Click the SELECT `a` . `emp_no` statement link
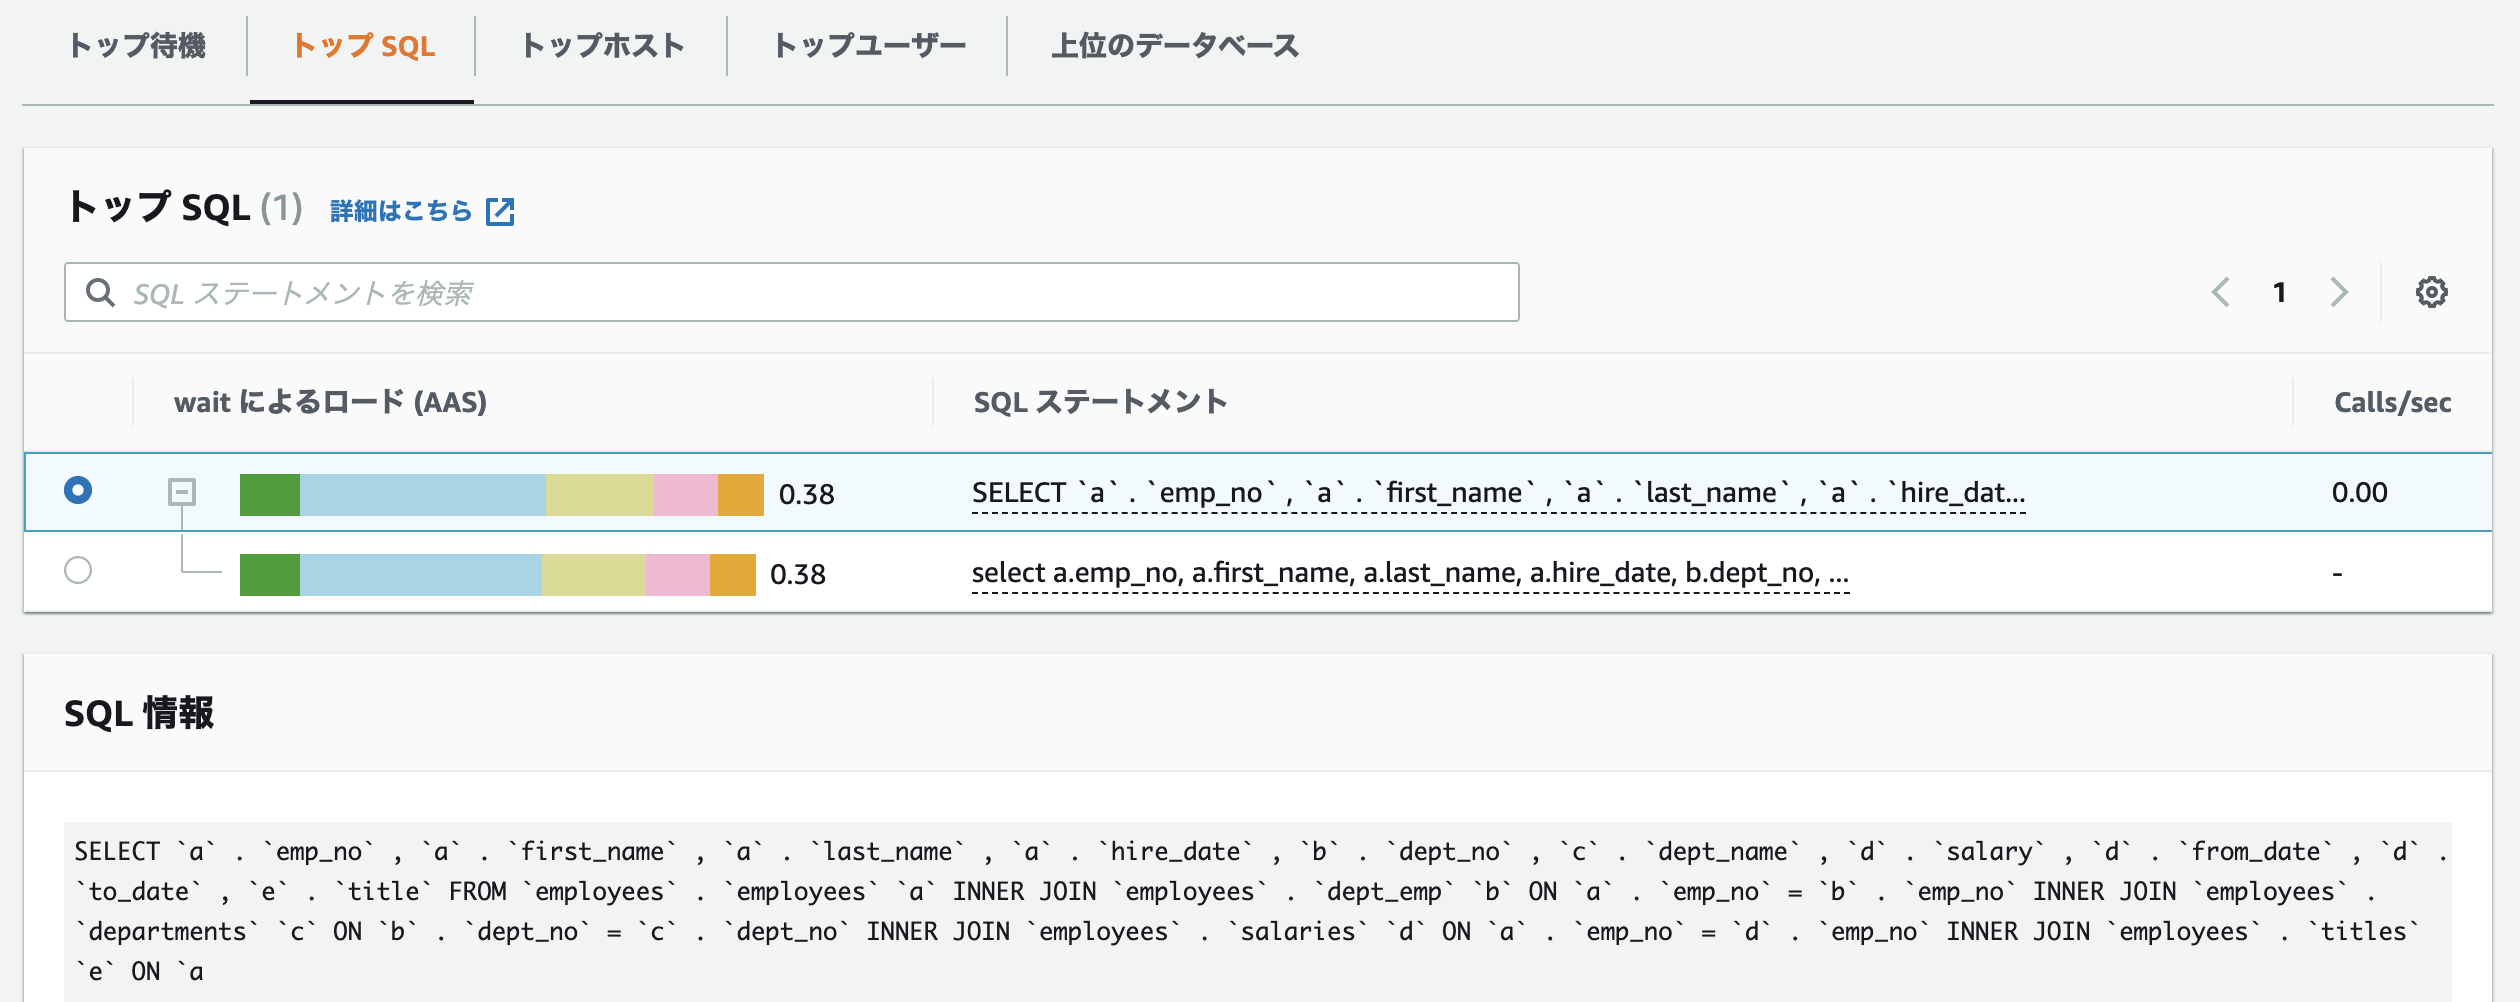This screenshot has width=2520, height=1002. pos(1498,493)
